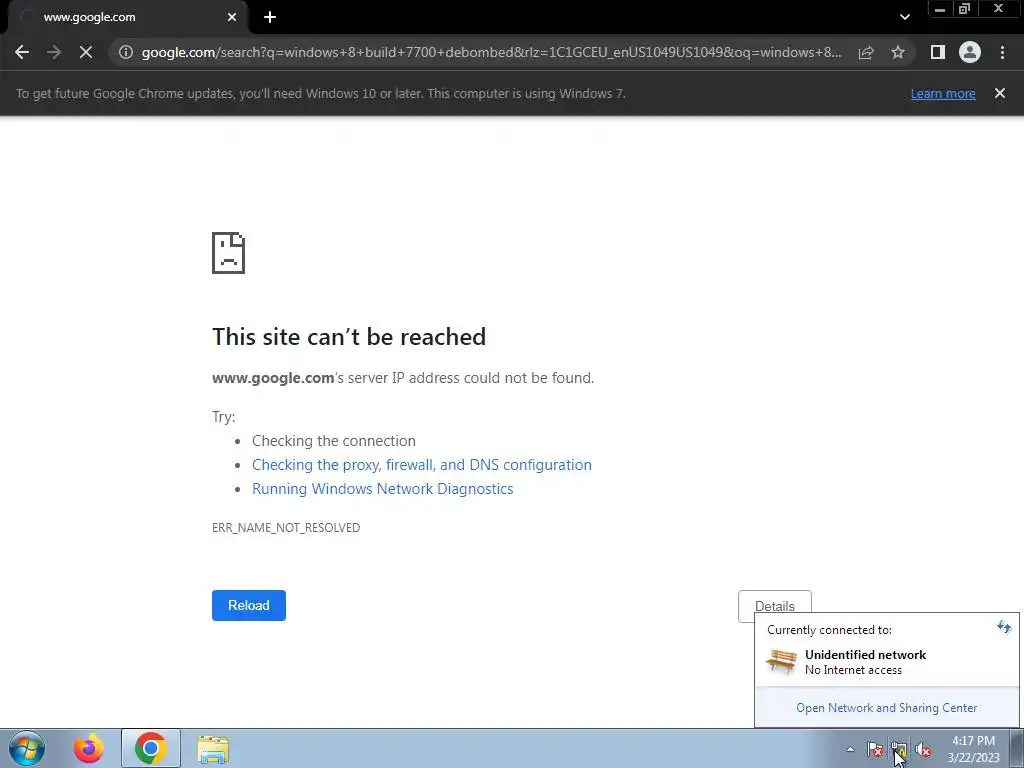Open proxy, firewall, and DNS configuration link

pos(422,465)
